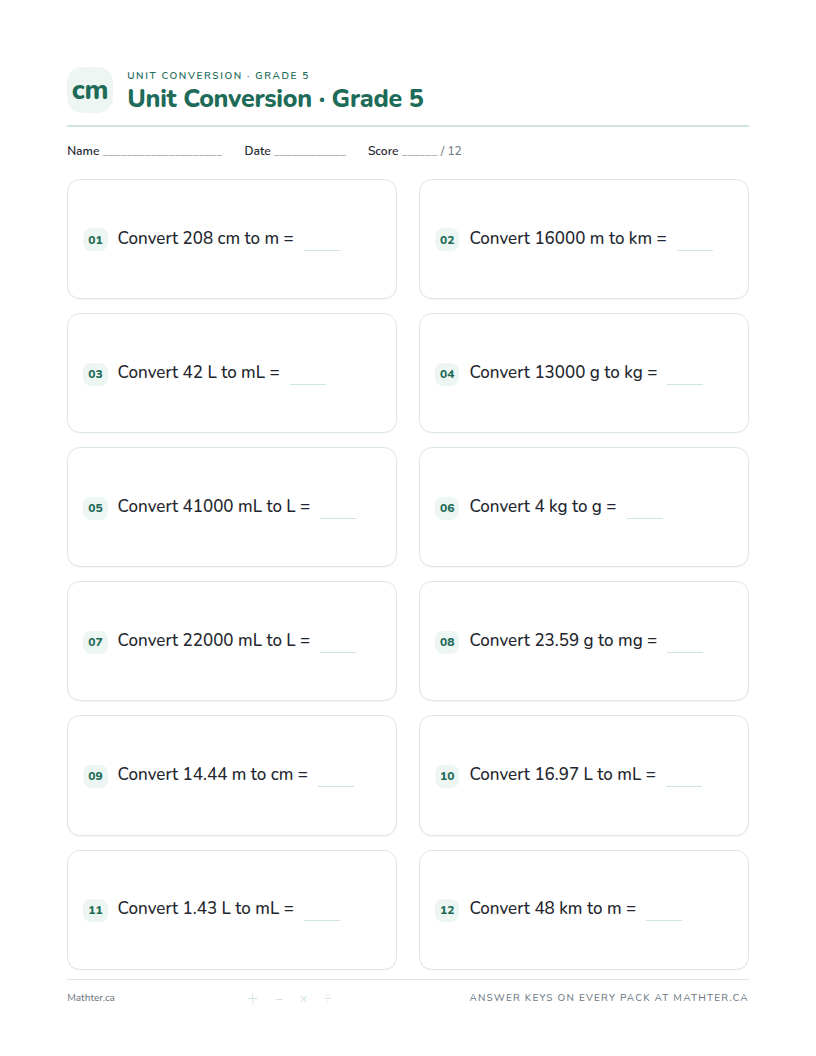Select the Score blank before '/ 12'
This screenshot has height=1056, width=816.
point(419,152)
